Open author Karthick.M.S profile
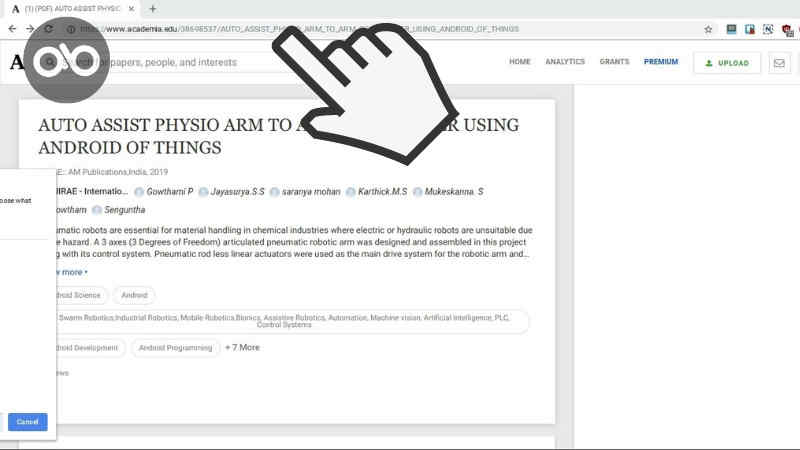Image resolution: width=800 pixels, height=450 pixels. click(x=377, y=192)
